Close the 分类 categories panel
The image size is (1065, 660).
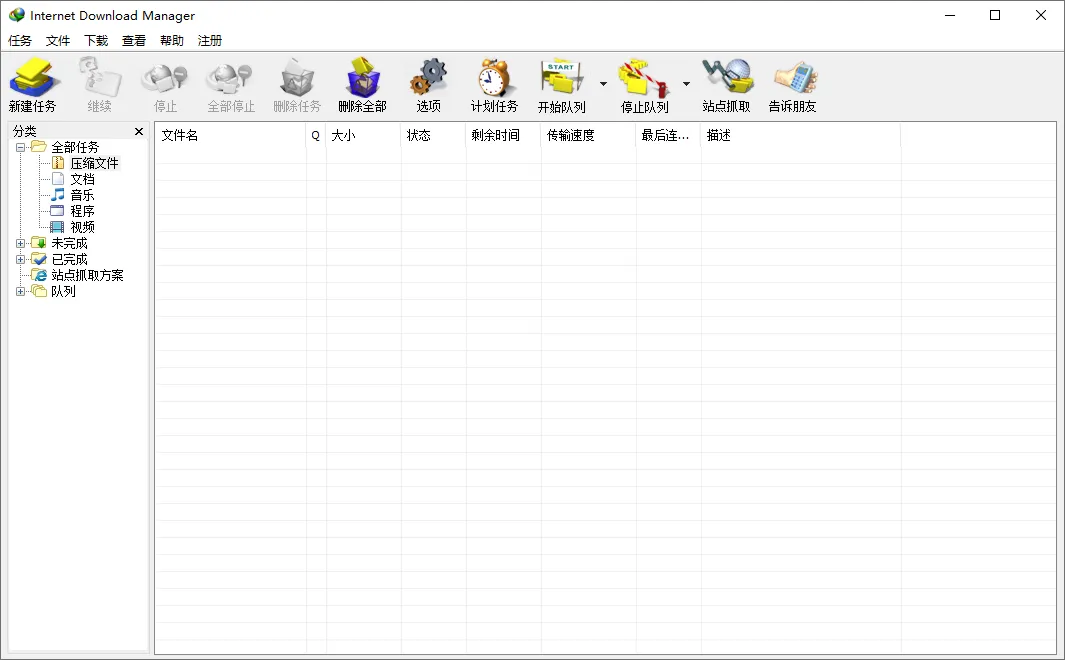(139, 131)
